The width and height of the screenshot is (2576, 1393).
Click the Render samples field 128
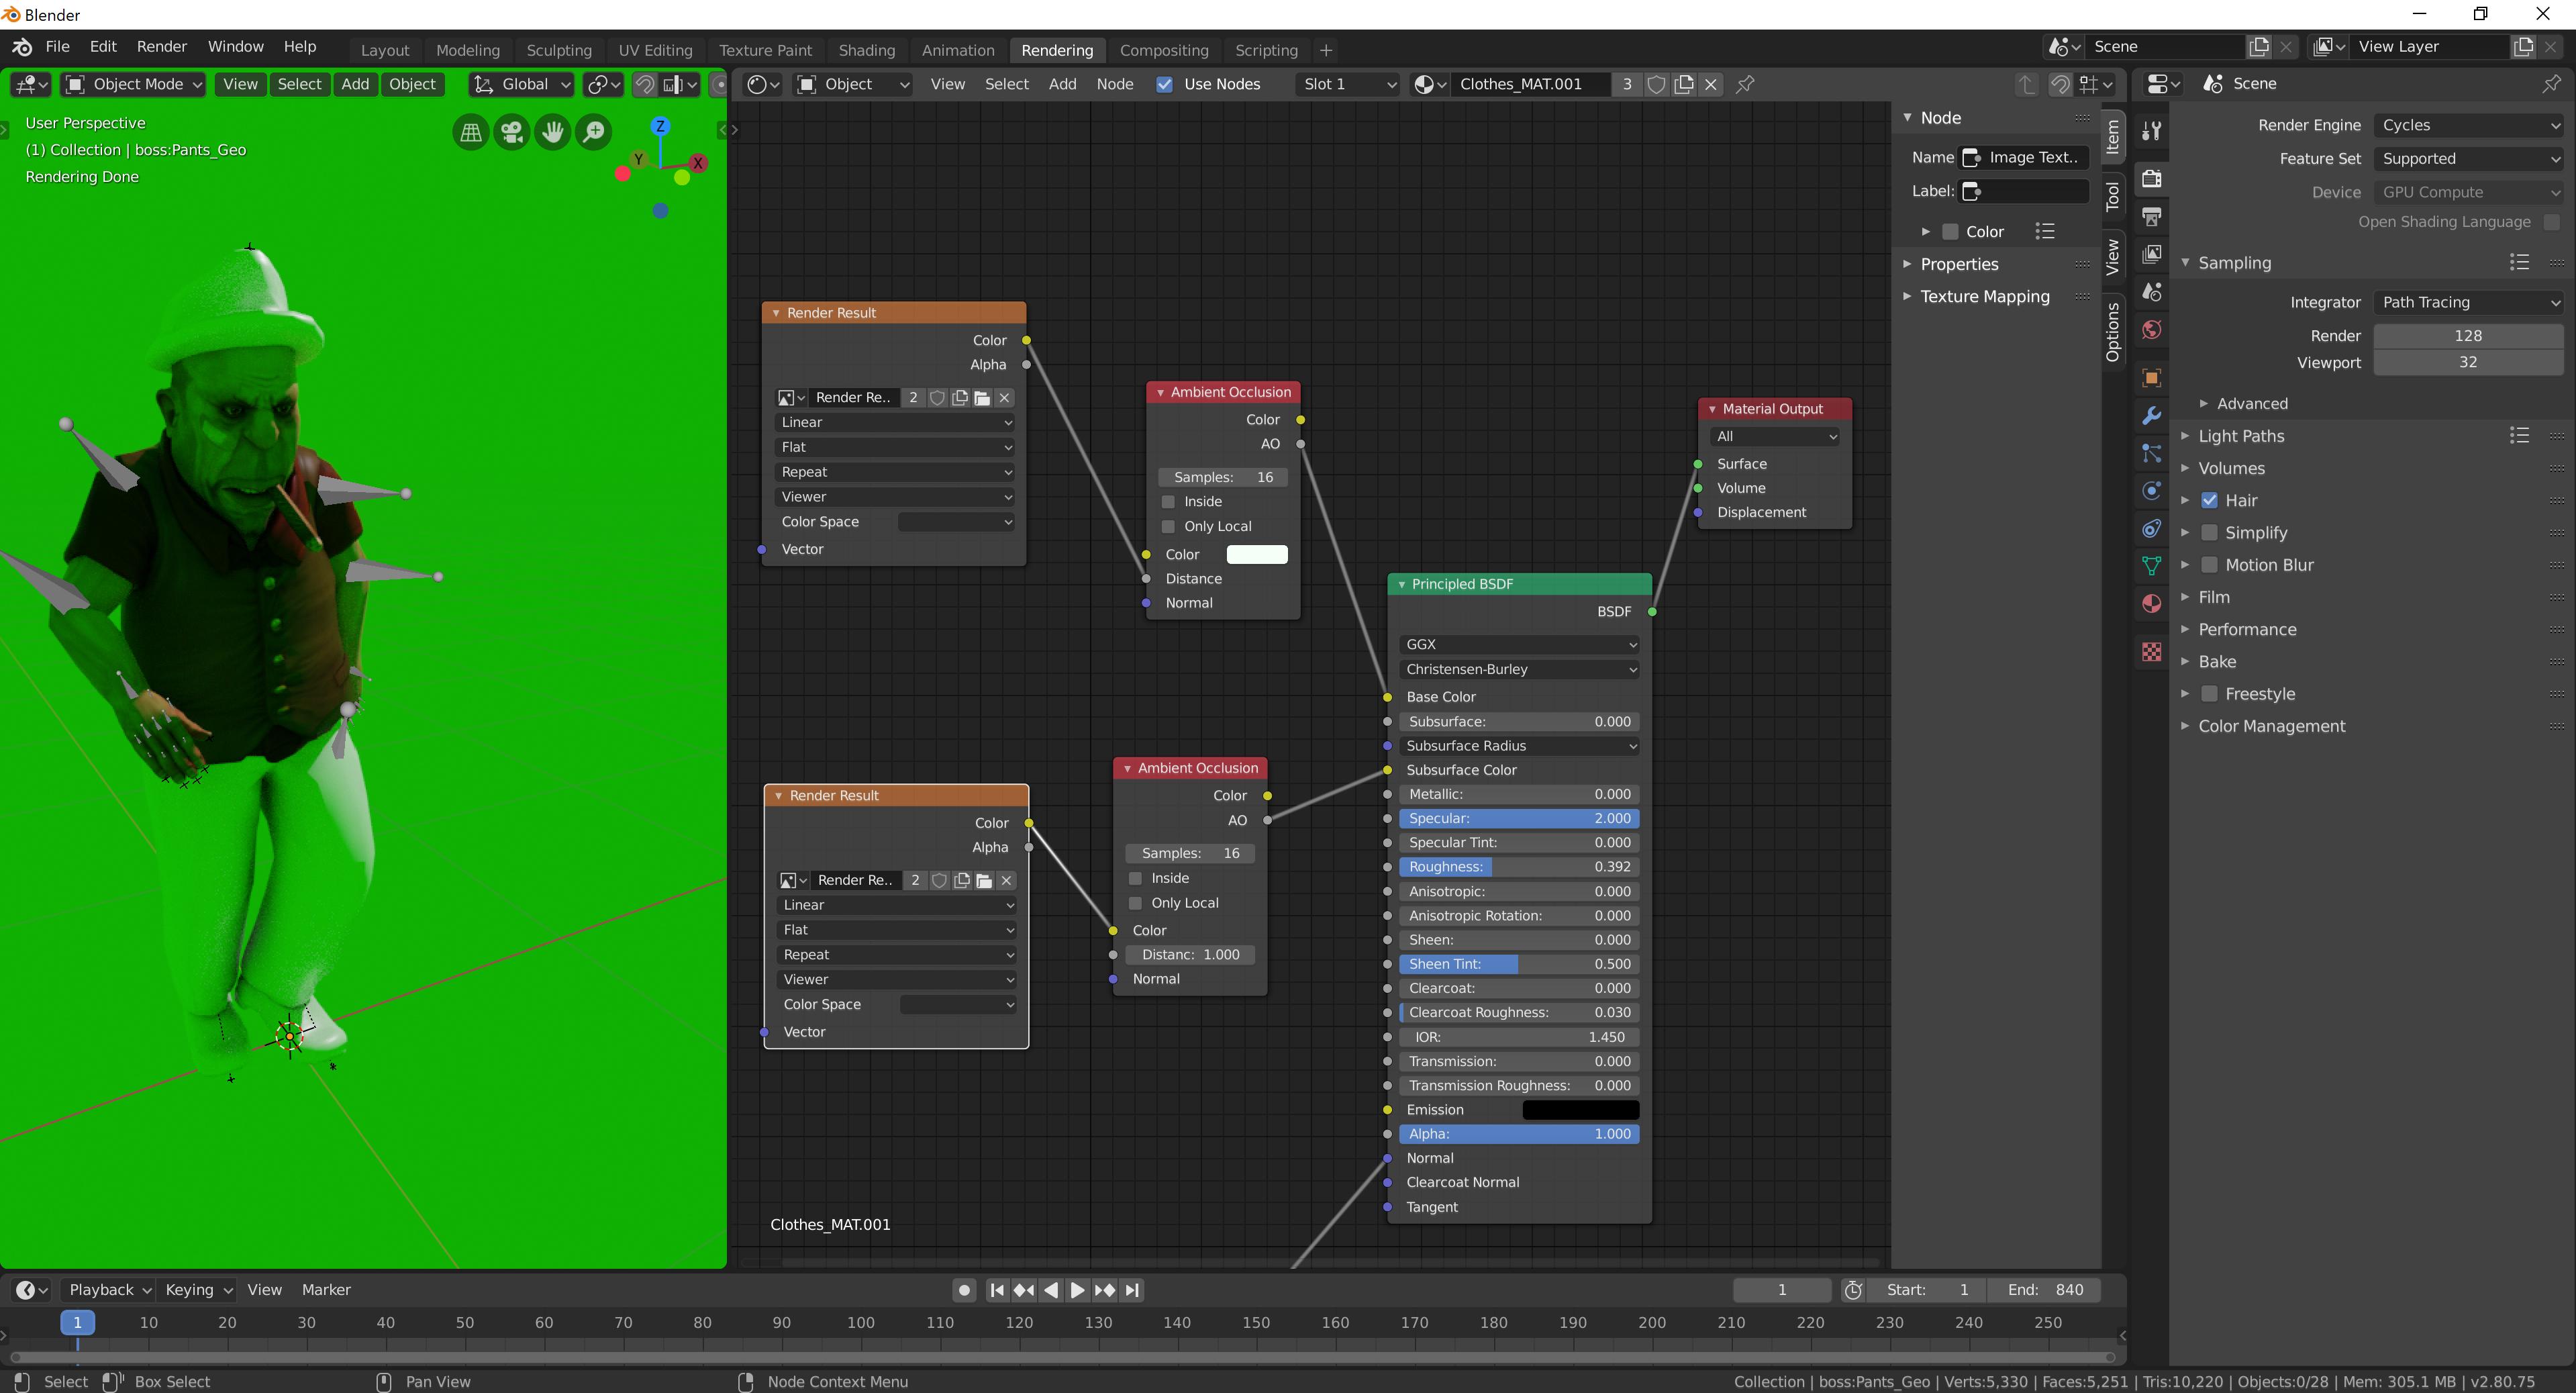(x=2467, y=336)
